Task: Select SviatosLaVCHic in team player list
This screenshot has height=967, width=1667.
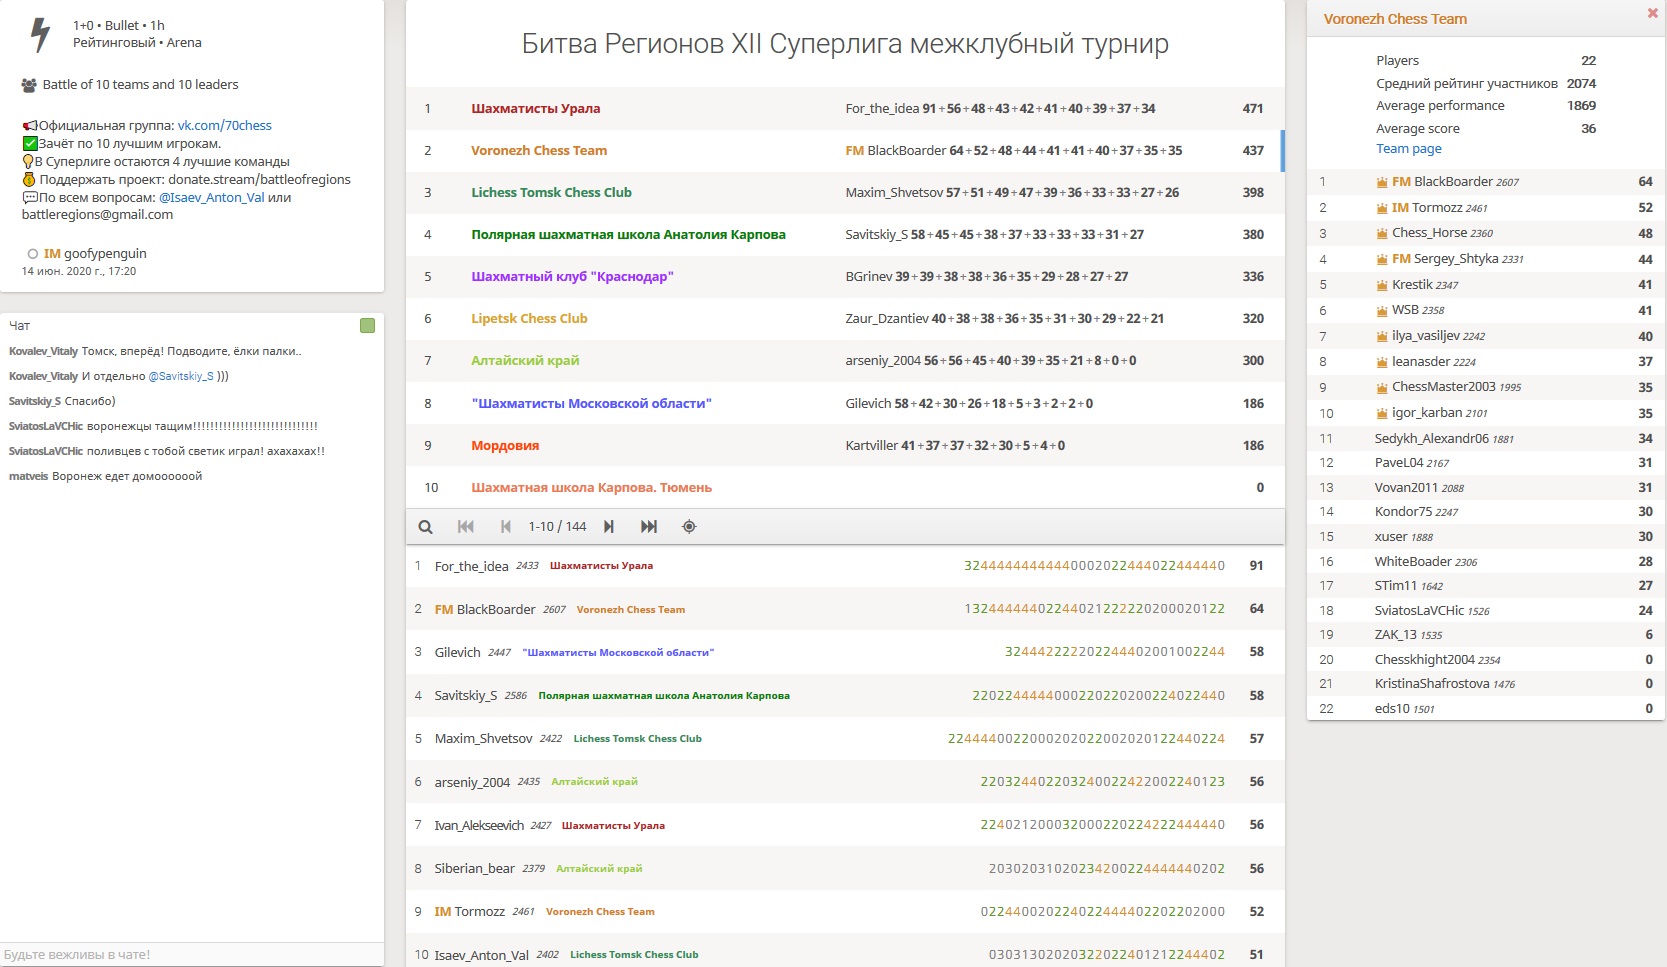Action: [x=1486, y=610]
